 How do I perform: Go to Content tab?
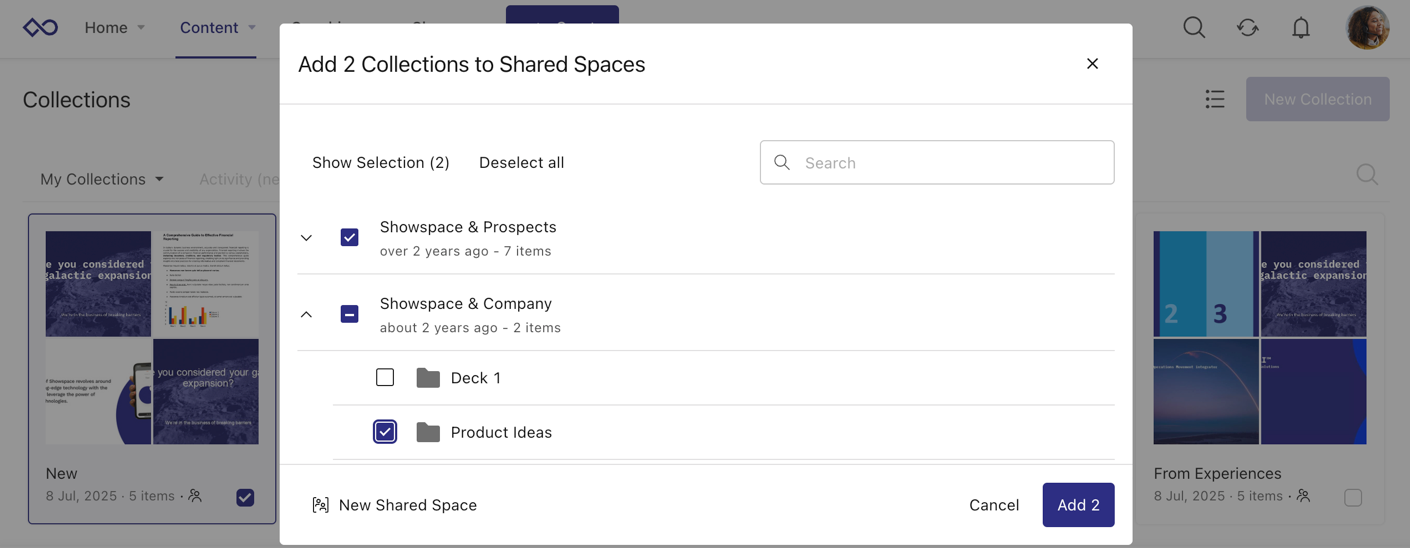[209, 27]
